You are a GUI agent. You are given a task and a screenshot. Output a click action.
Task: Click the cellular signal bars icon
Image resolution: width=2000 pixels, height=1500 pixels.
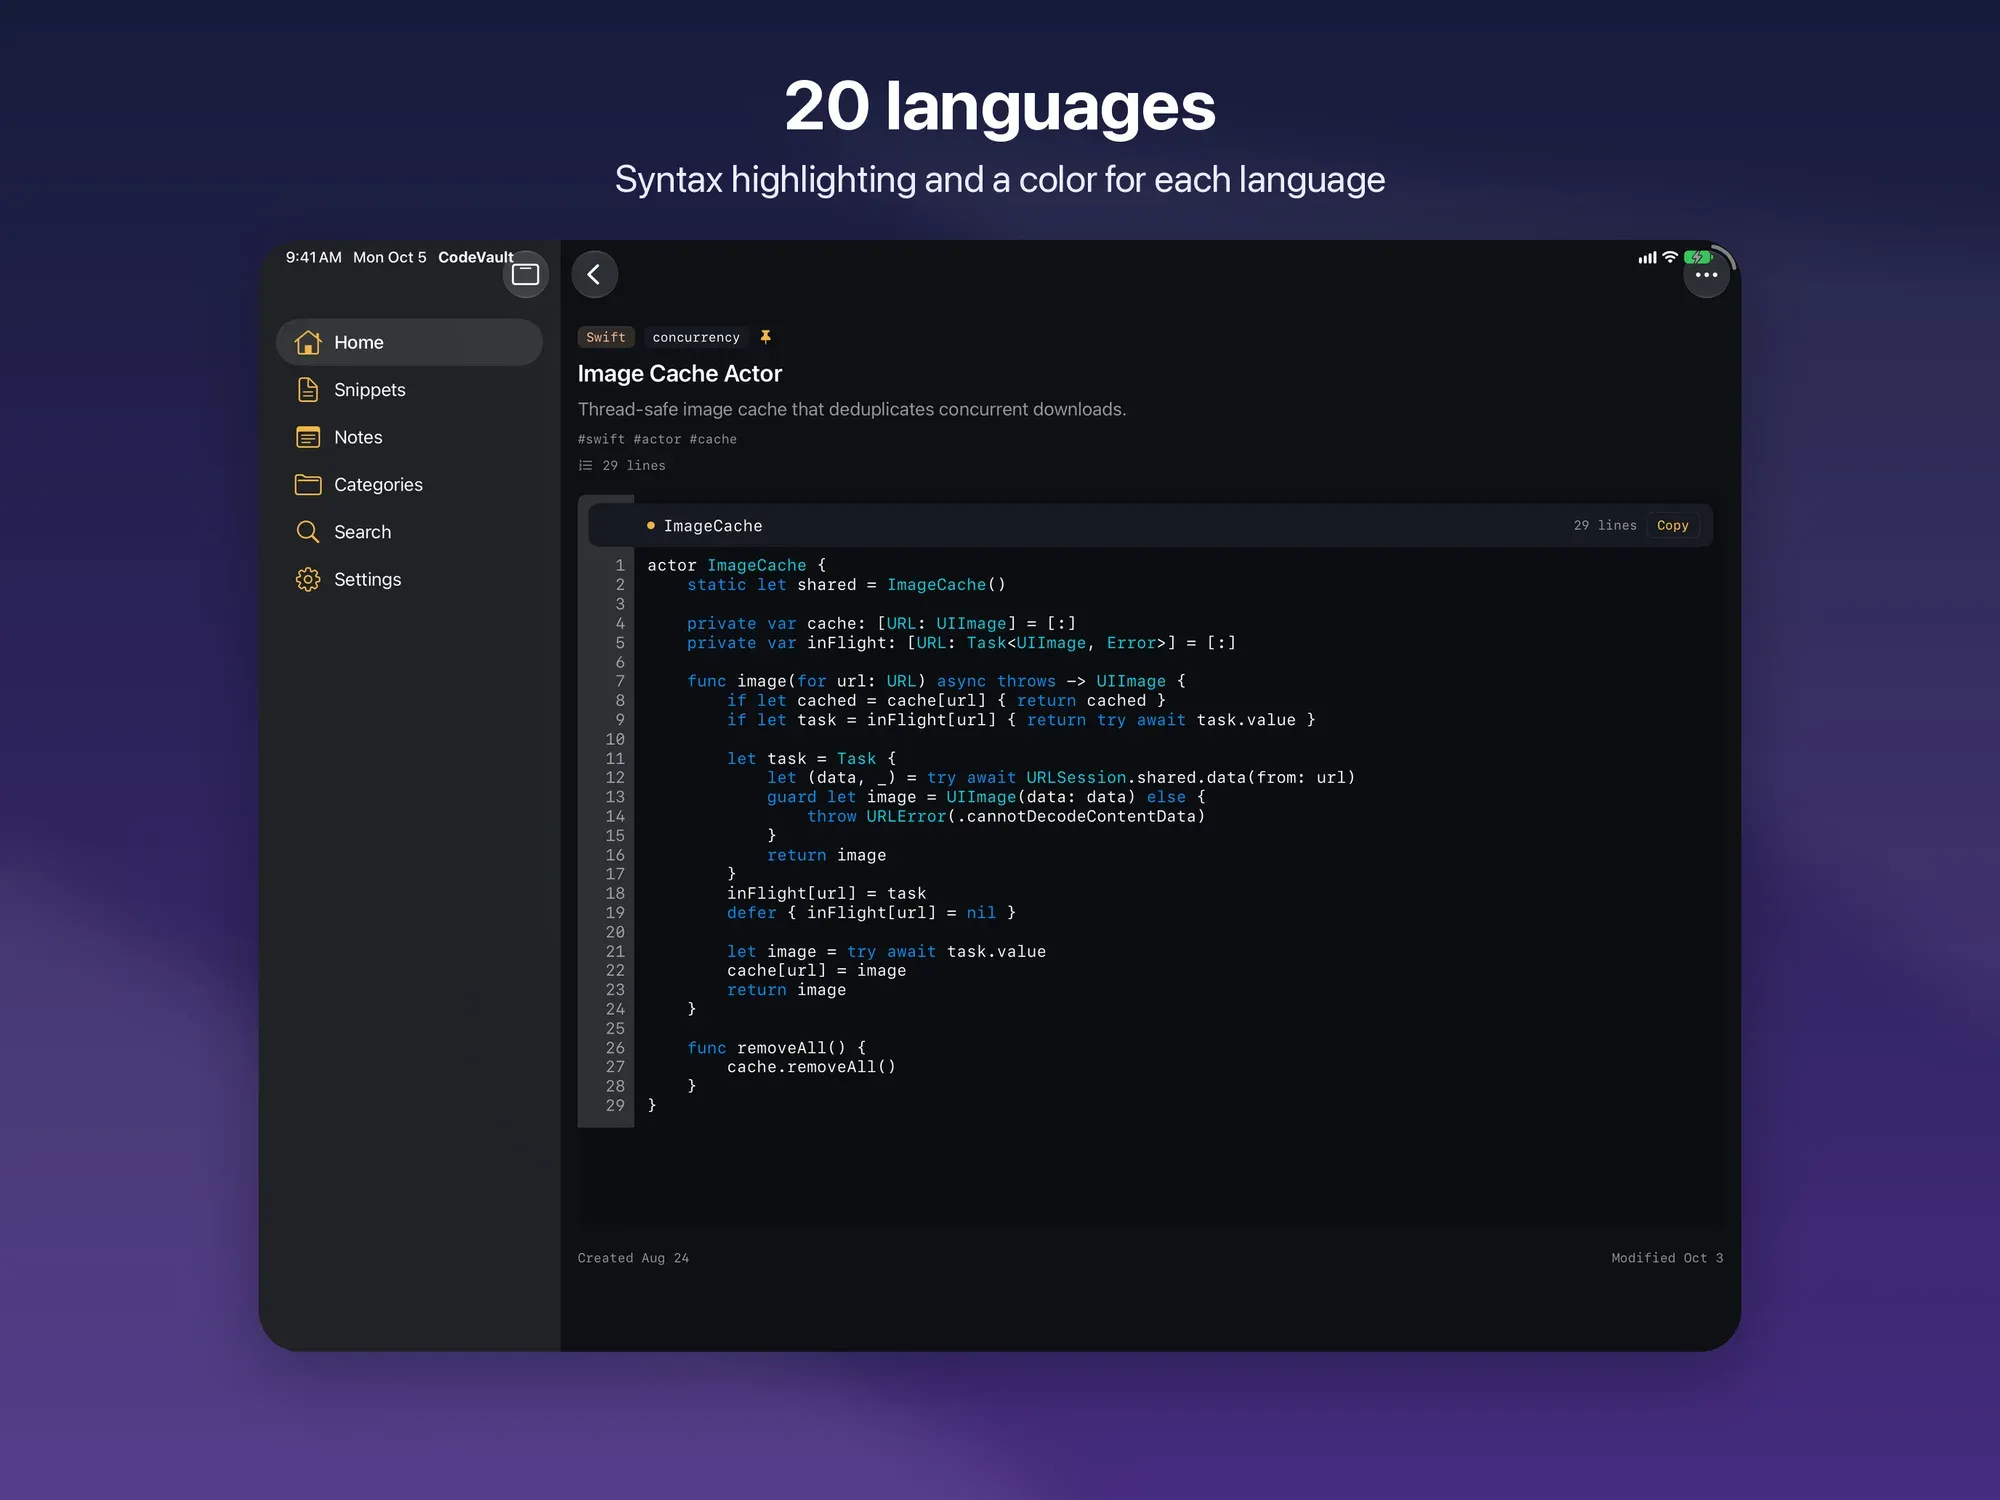click(x=1647, y=258)
